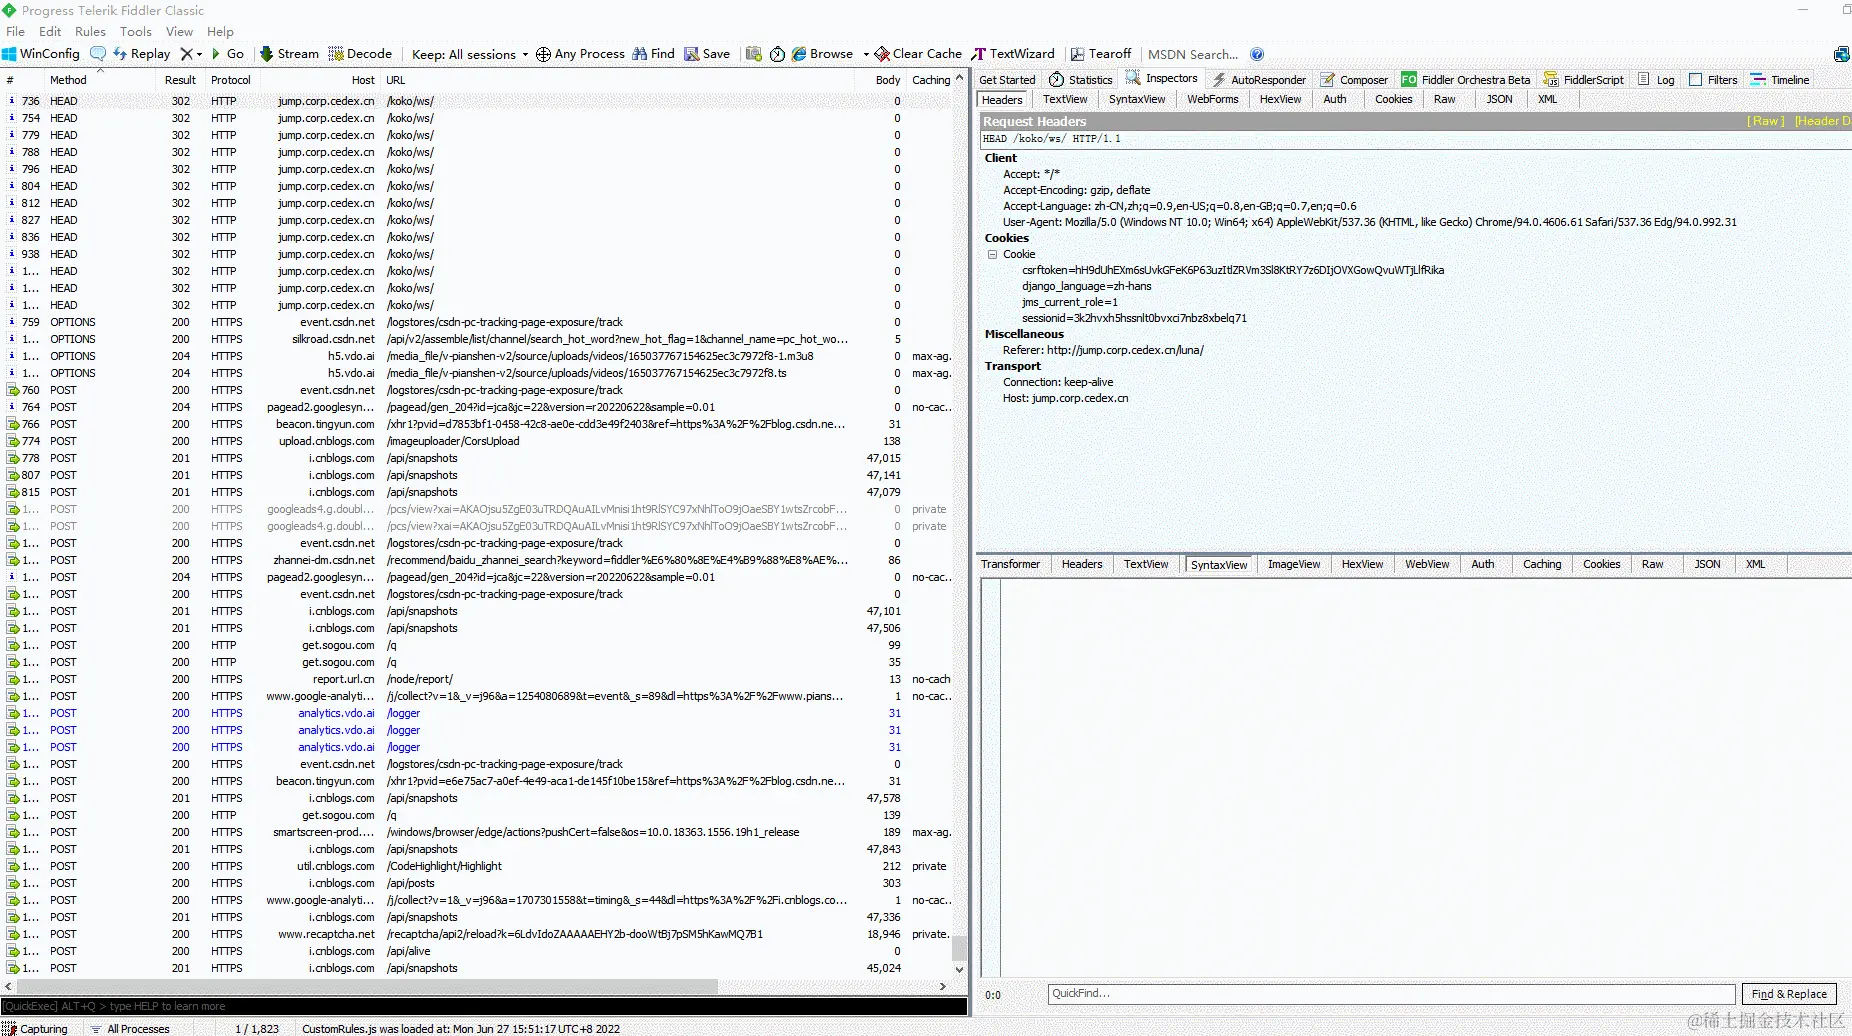
Task: Click the [Raw] link in Request Headers
Action: [x=1765, y=121]
